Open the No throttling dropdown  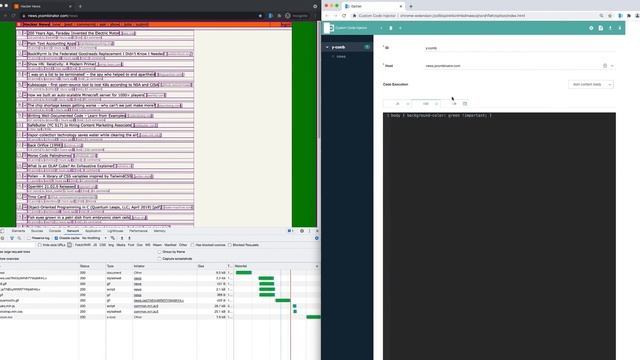(94, 238)
